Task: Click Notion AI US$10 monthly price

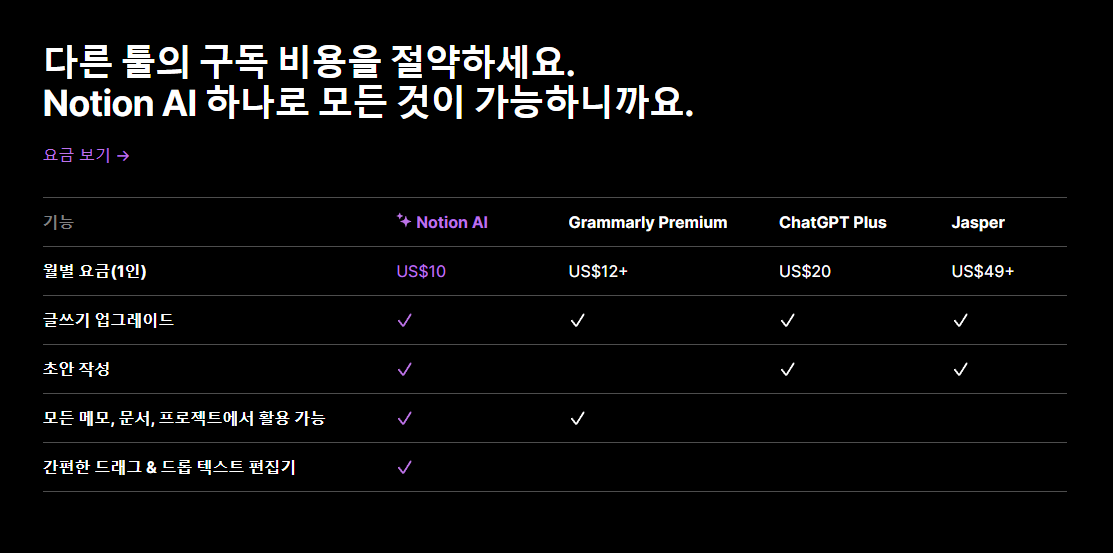Action: (421, 271)
